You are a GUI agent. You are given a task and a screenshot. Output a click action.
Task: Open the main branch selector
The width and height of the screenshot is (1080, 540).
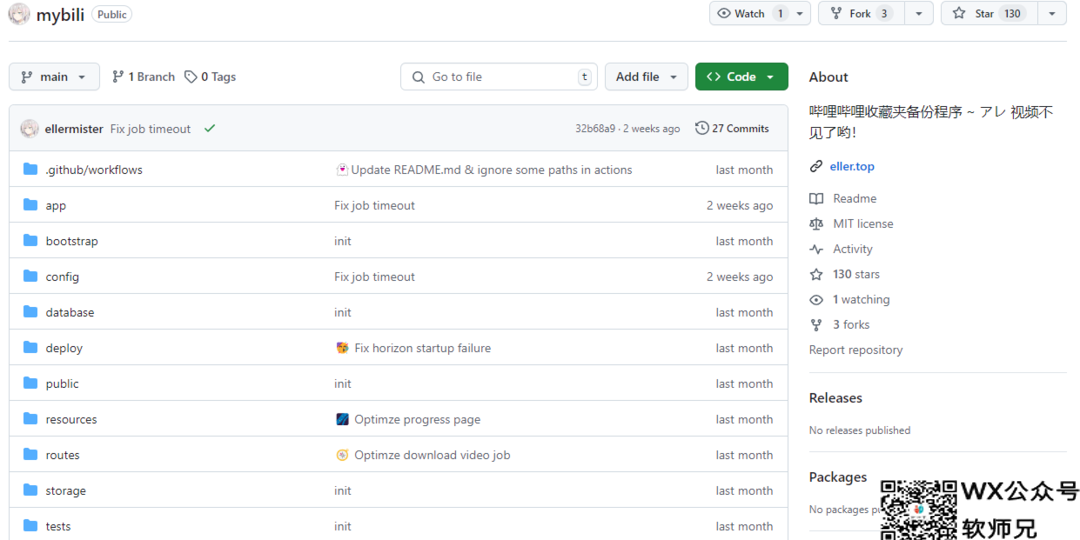54,76
